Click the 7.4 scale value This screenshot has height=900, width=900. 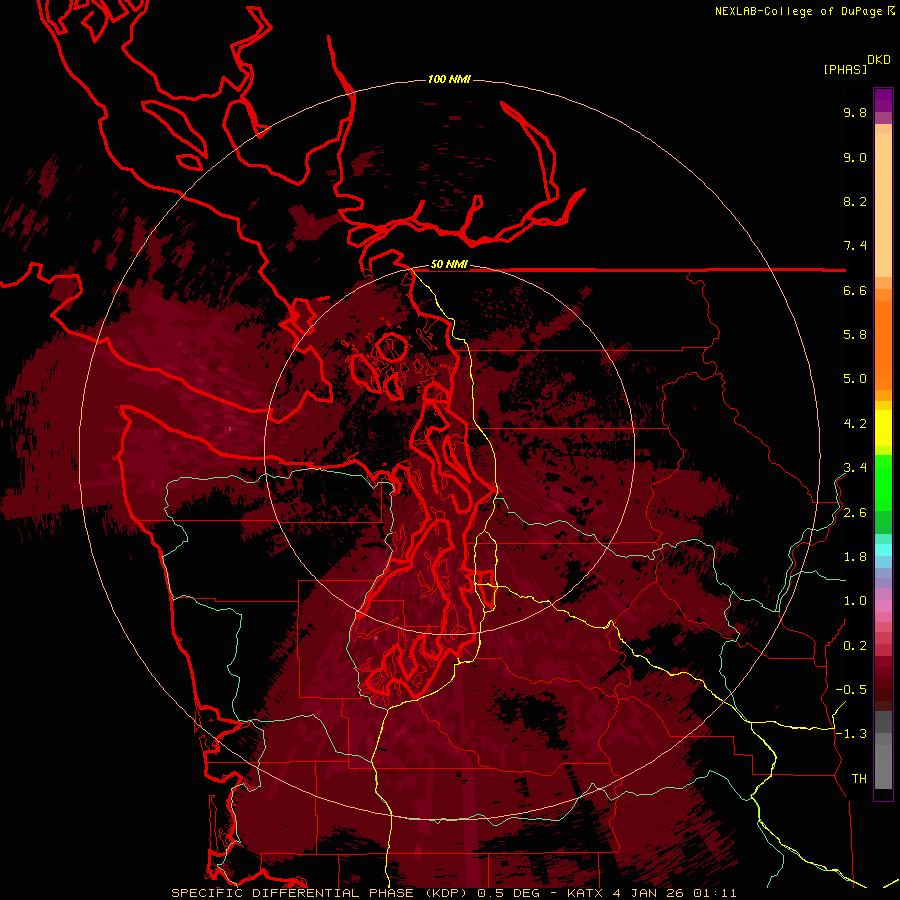(855, 246)
